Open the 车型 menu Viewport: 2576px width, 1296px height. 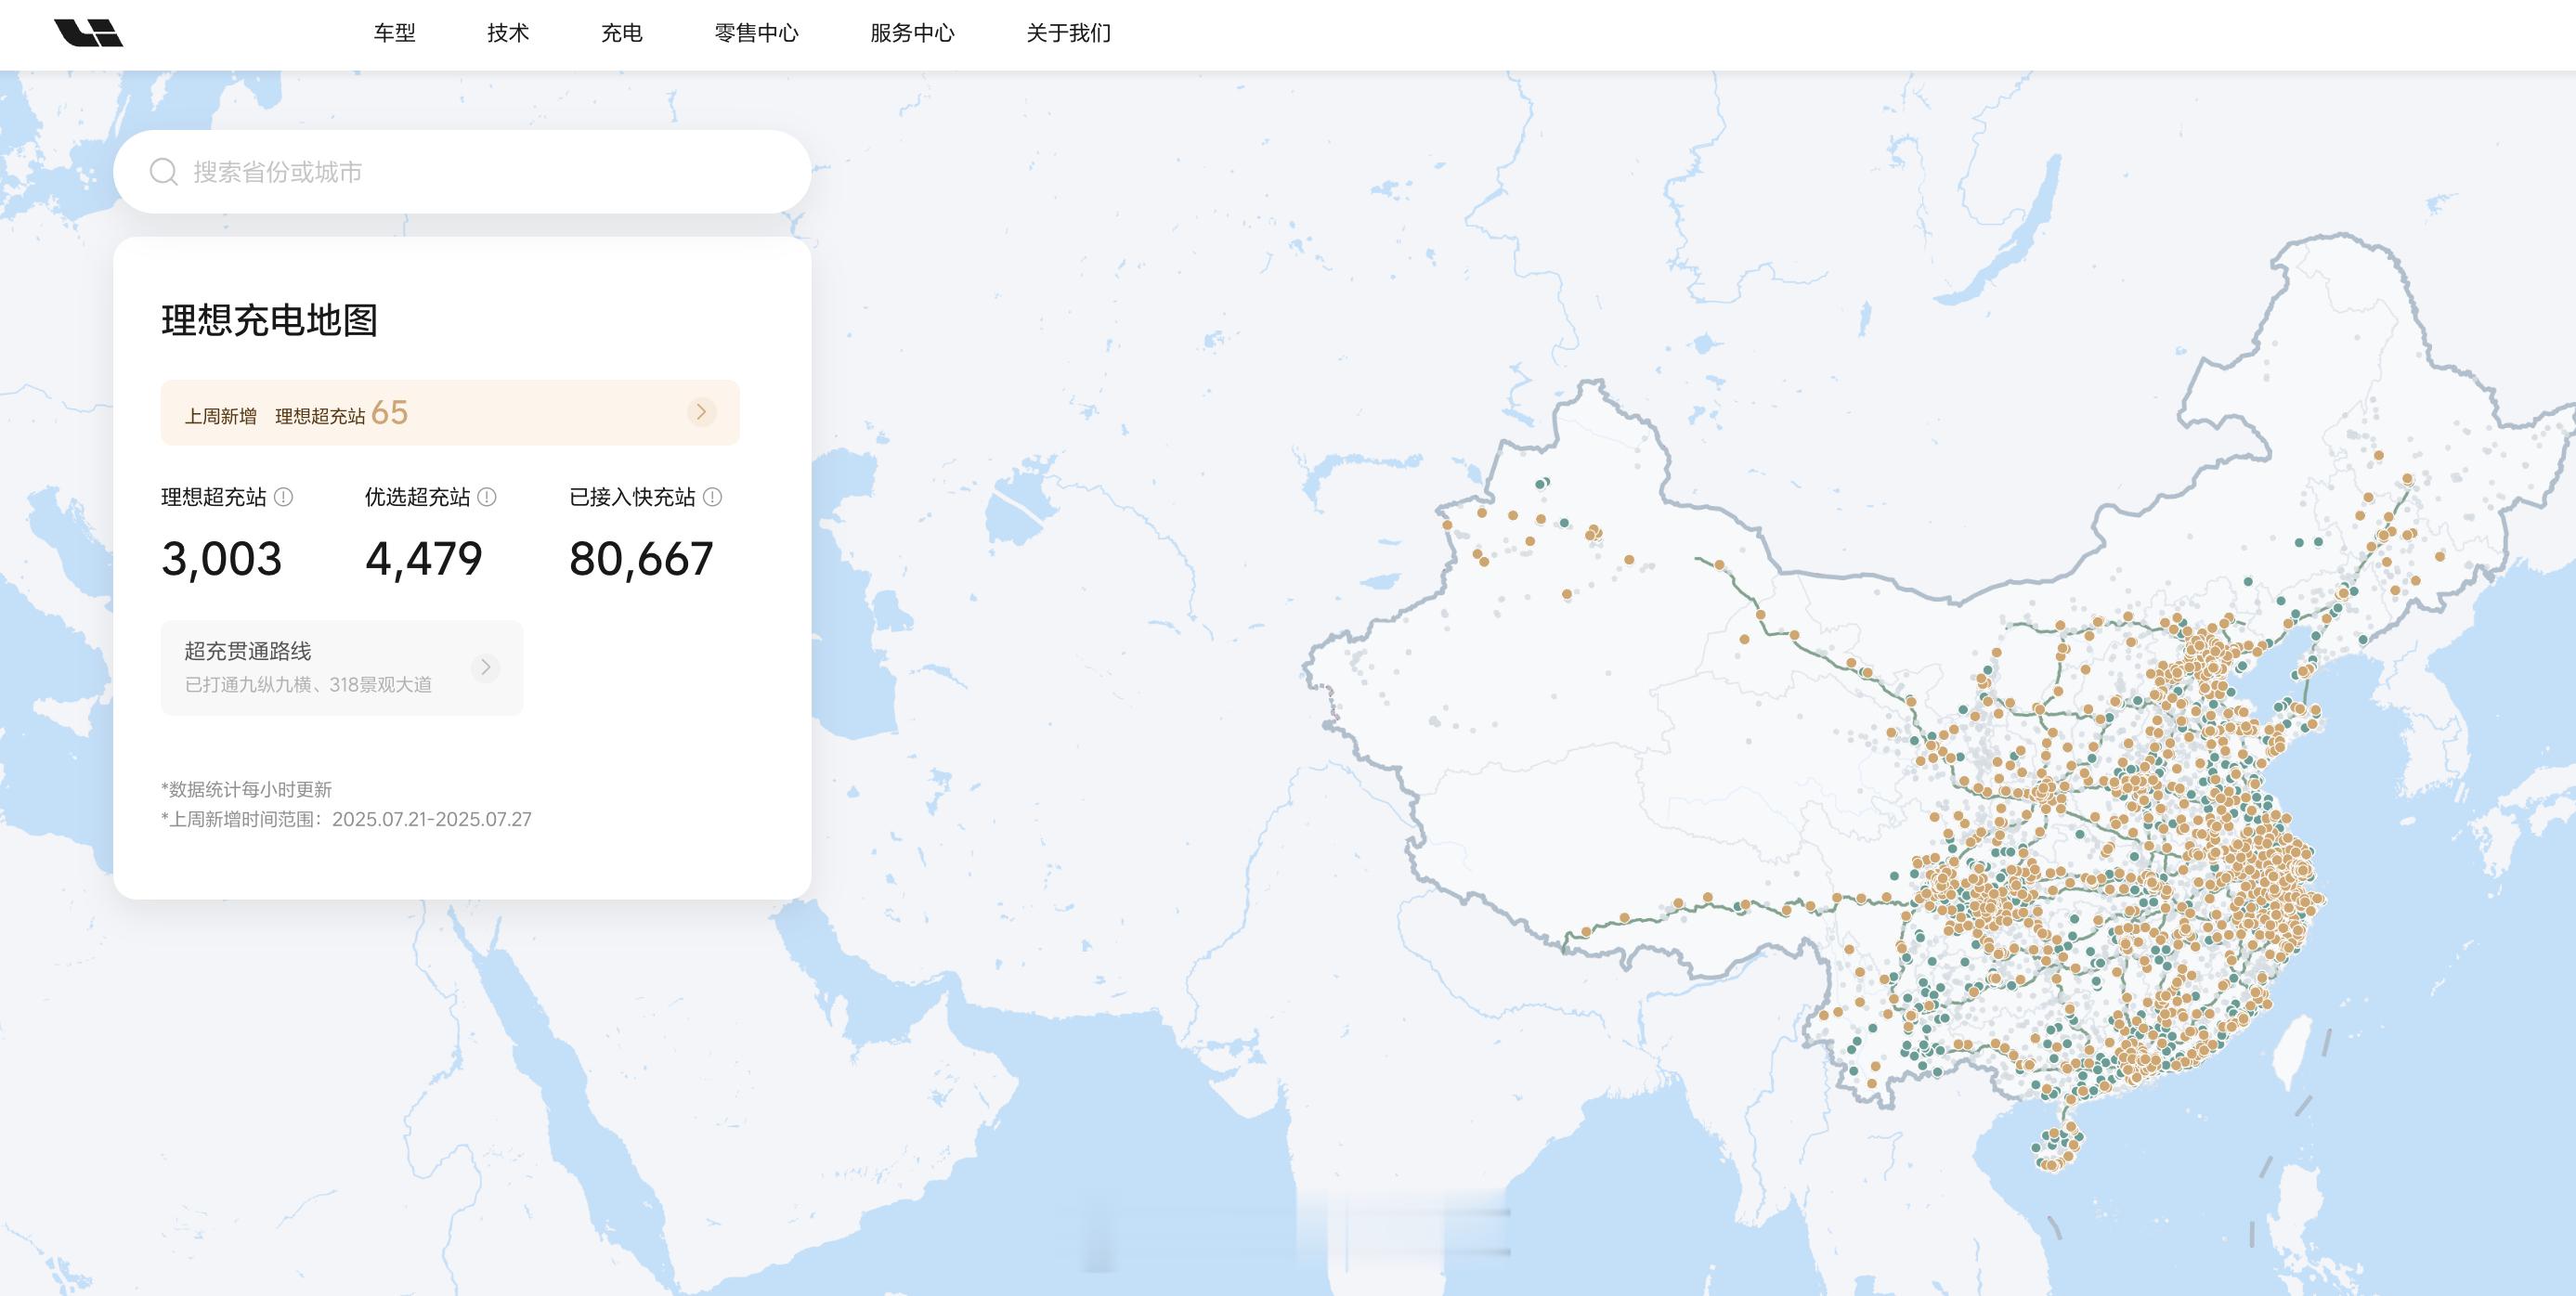click(394, 33)
